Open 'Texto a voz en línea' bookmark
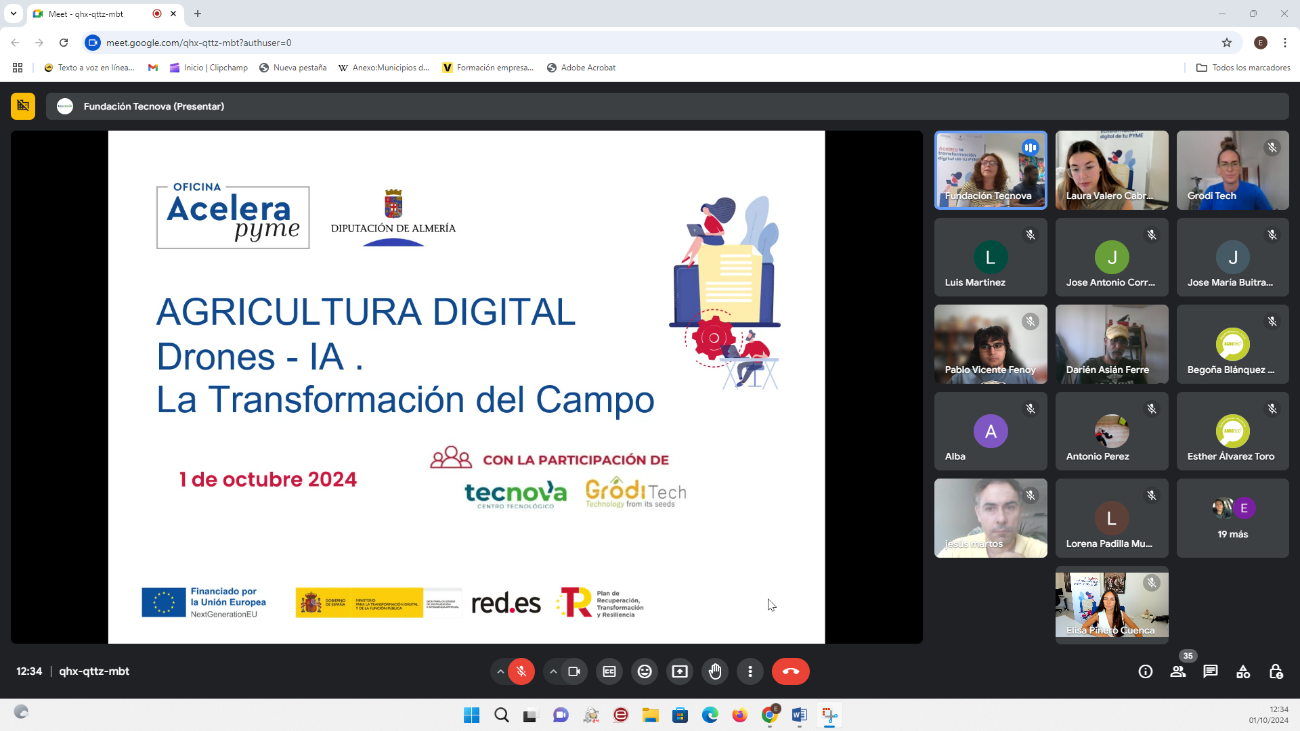Image resolution: width=1300 pixels, height=731 pixels. [x=89, y=68]
